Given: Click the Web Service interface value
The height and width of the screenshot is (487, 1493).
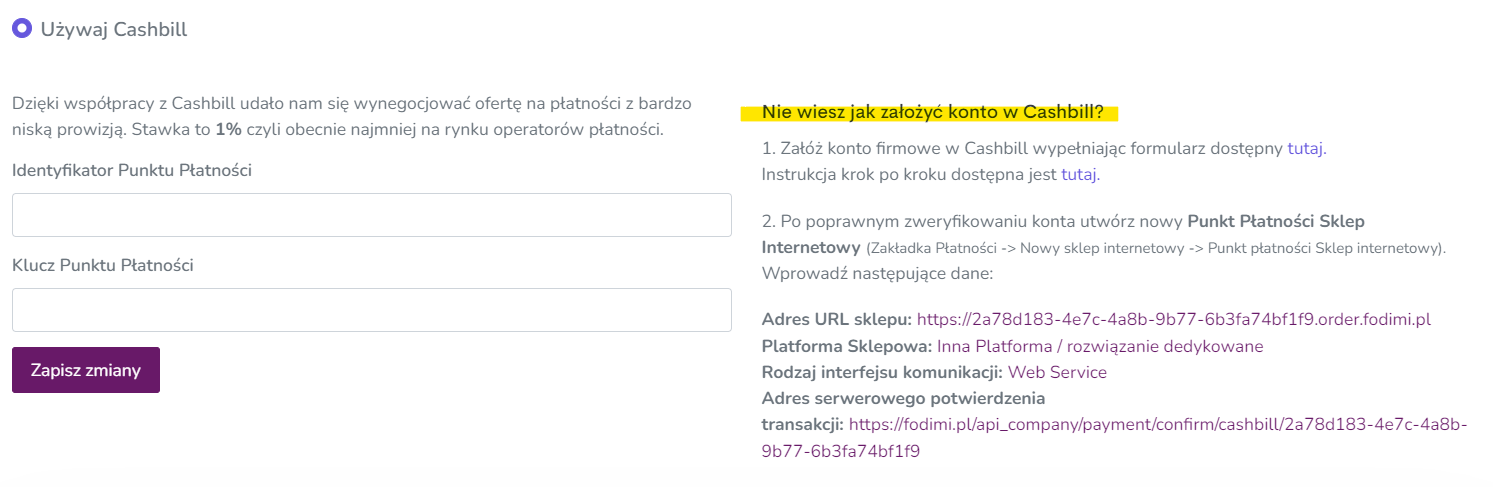Looking at the screenshot, I should point(1057,372).
